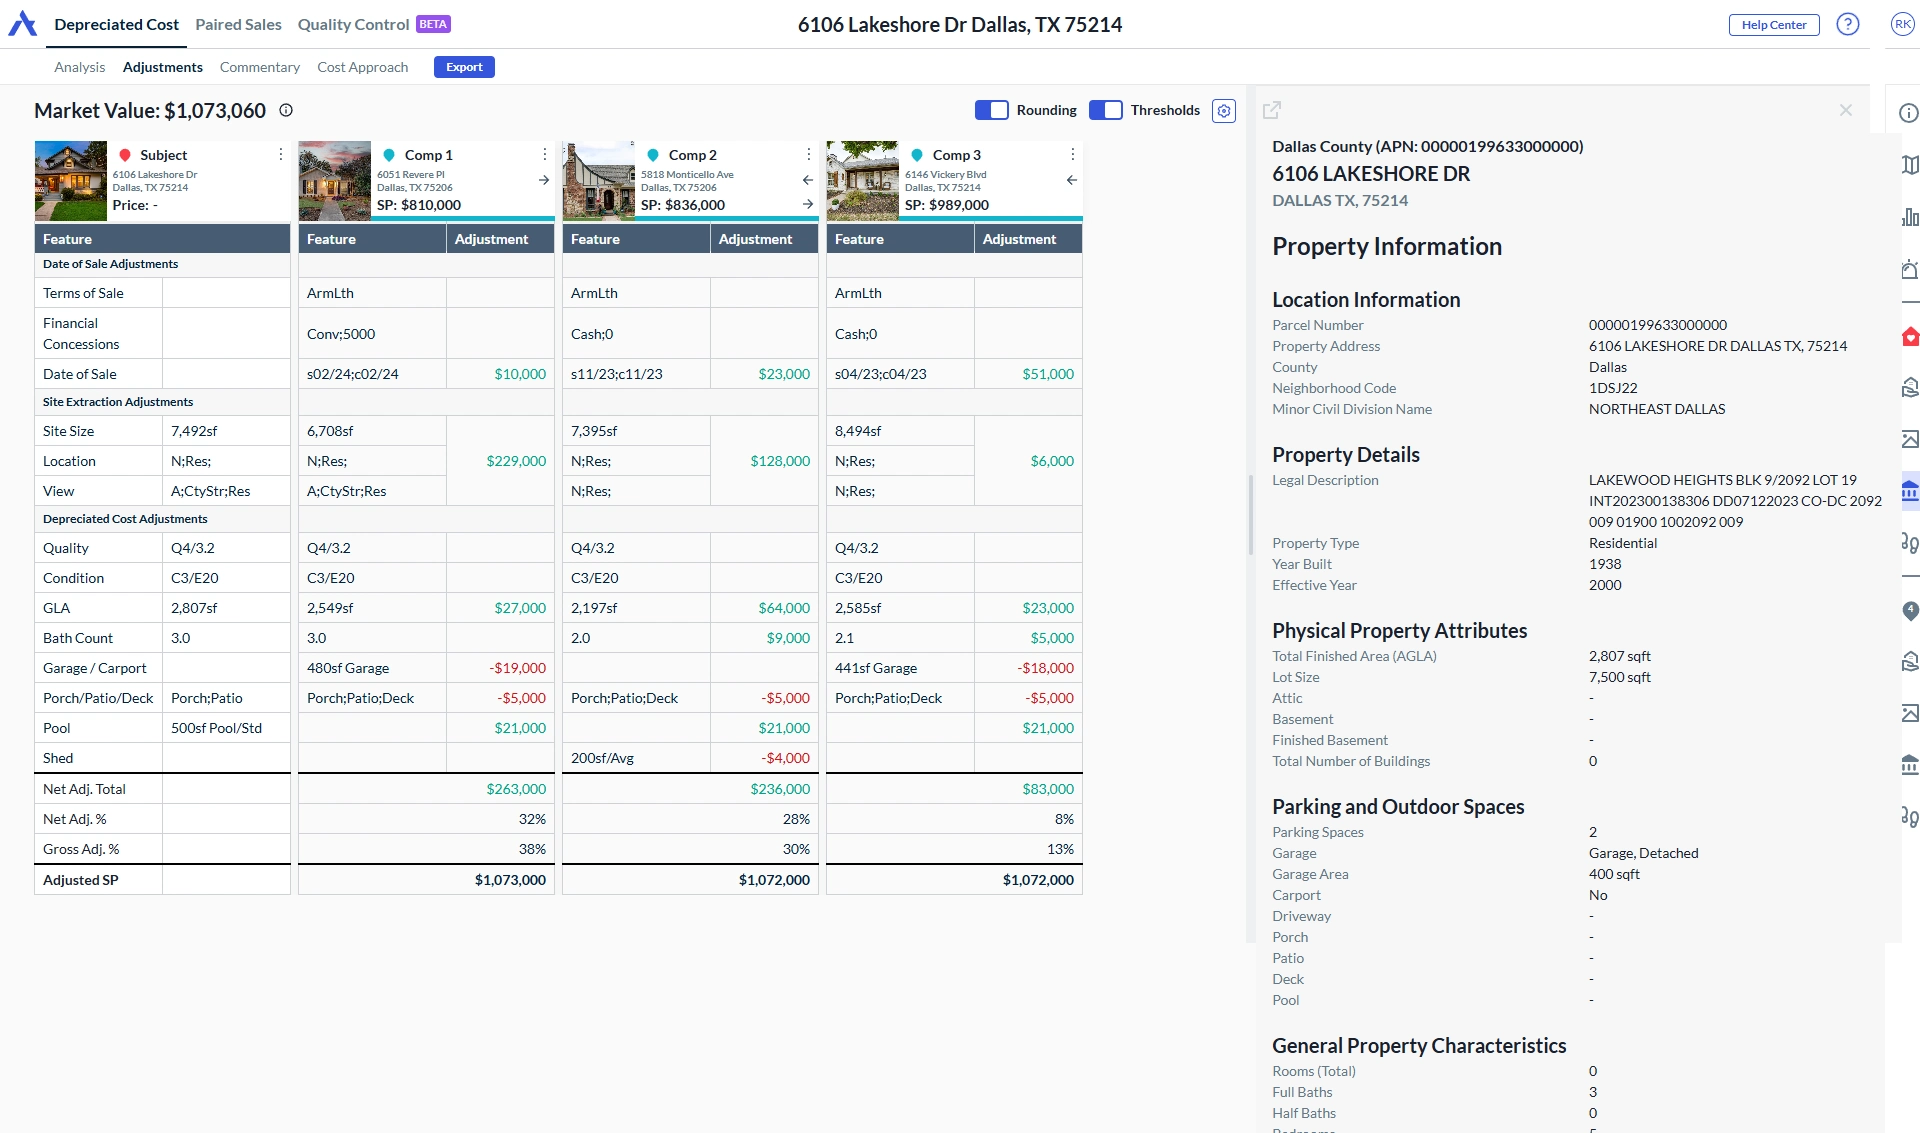The height and width of the screenshot is (1133, 1920).
Task: Move Comp 3 left using the arrow
Action: (x=1071, y=180)
